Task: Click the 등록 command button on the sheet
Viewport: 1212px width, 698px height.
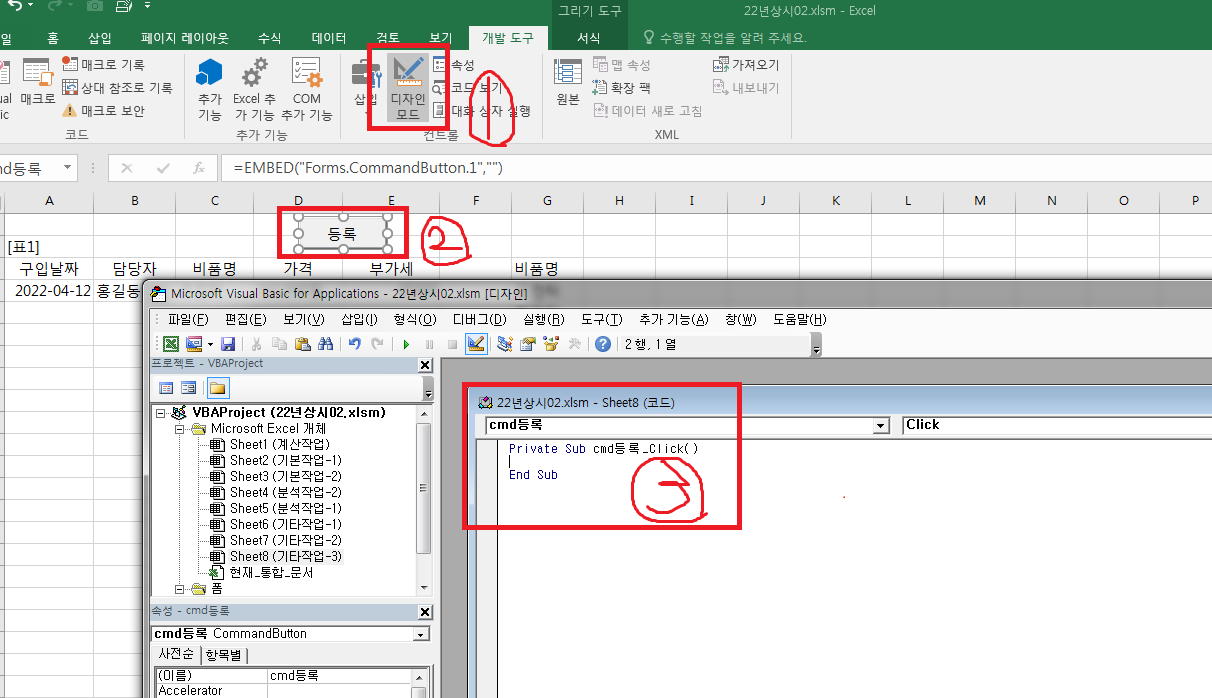Action: [x=342, y=233]
